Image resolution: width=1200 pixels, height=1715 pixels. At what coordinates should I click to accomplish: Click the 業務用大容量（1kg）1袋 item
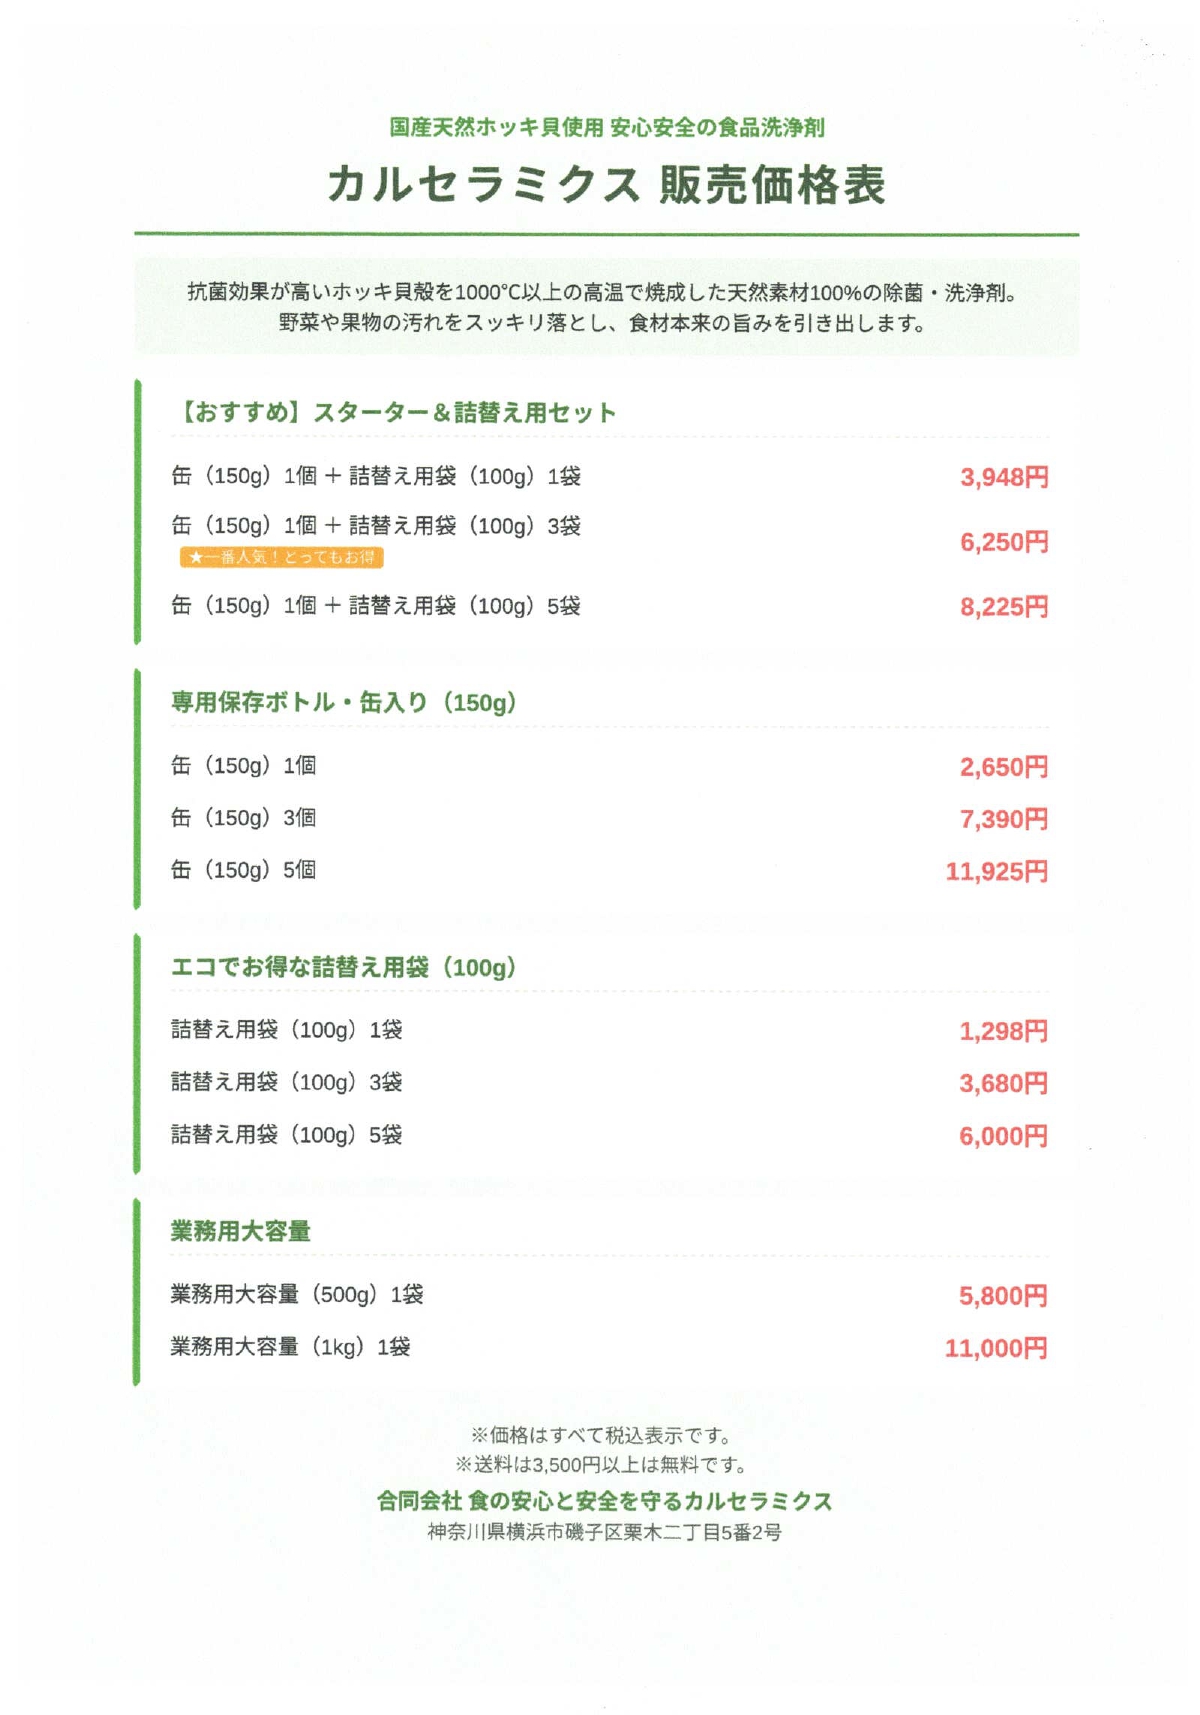click(291, 1347)
